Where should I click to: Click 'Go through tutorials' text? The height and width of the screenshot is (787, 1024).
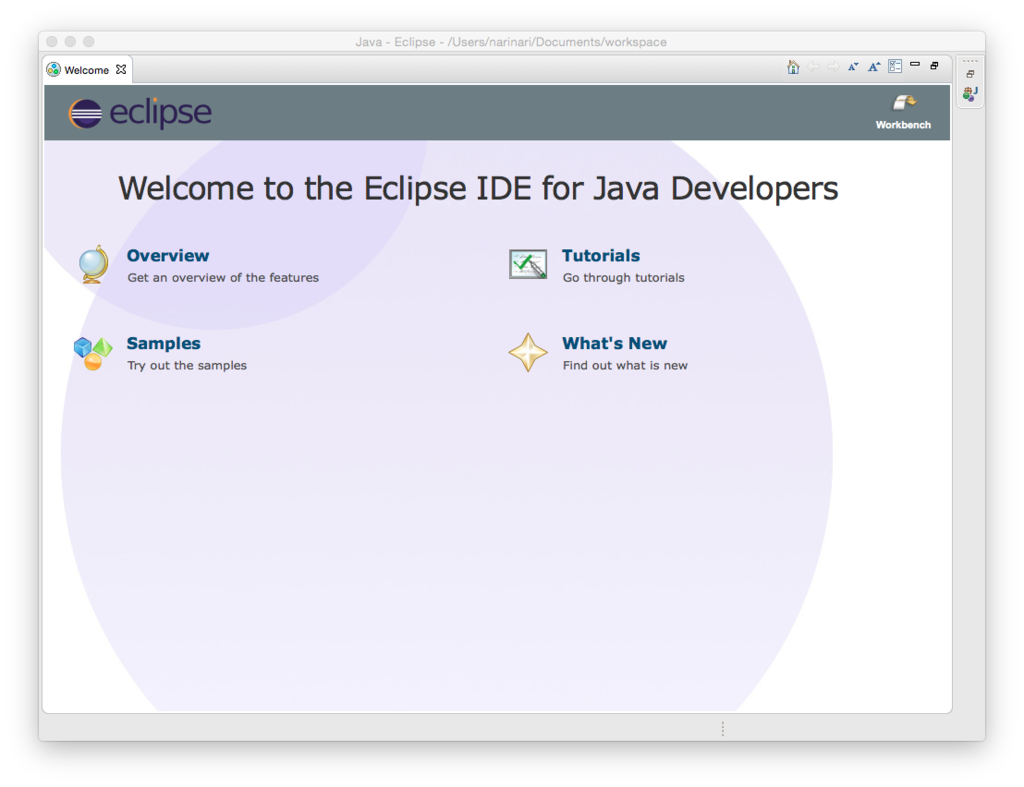tap(624, 278)
